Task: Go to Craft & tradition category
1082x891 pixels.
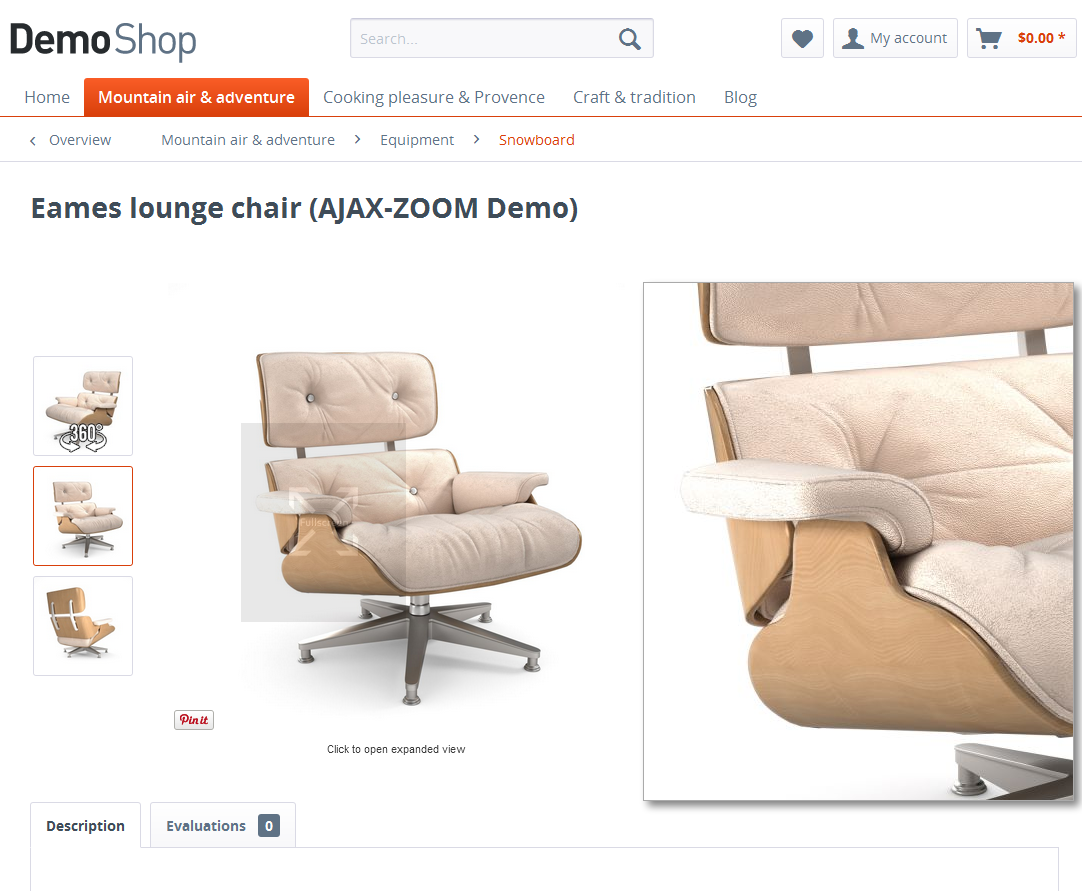Action: pyautogui.click(x=634, y=97)
